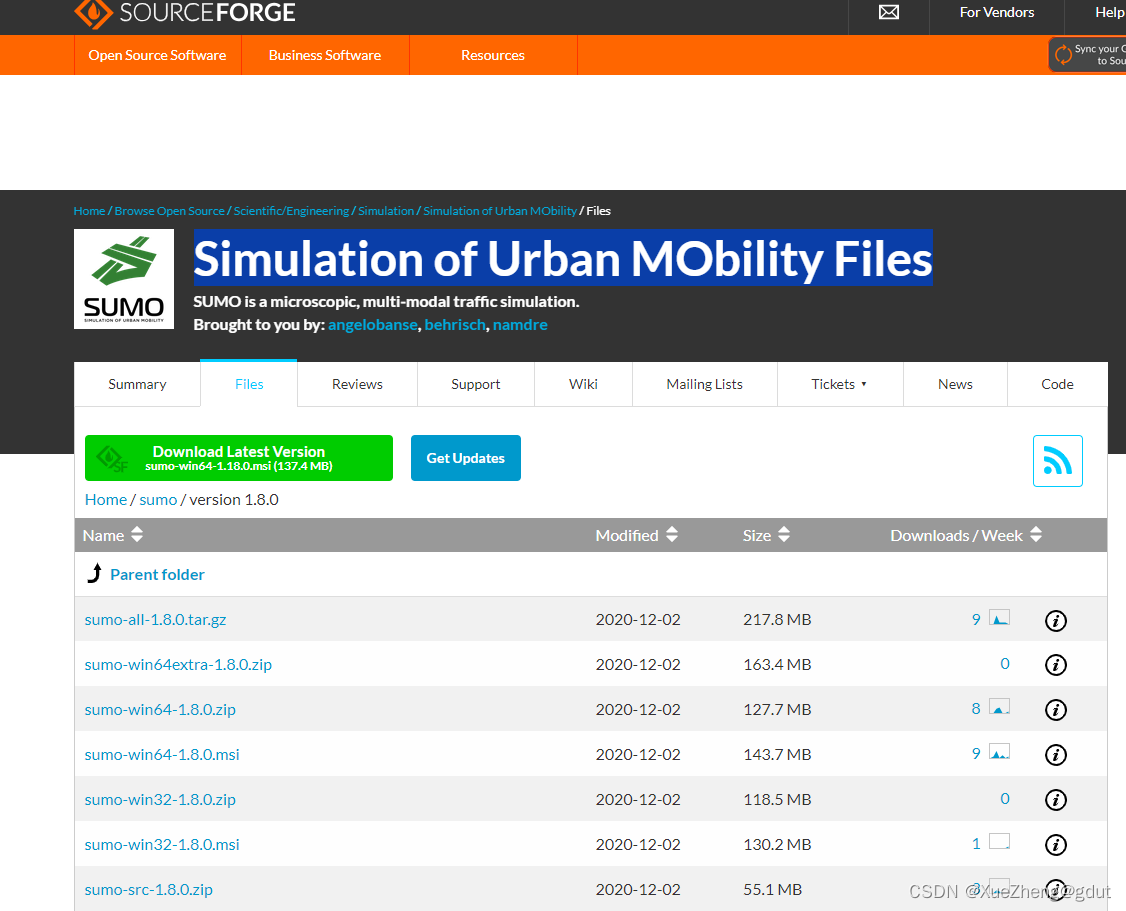Click Parent folder up-arrow icon

pyautogui.click(x=94, y=574)
